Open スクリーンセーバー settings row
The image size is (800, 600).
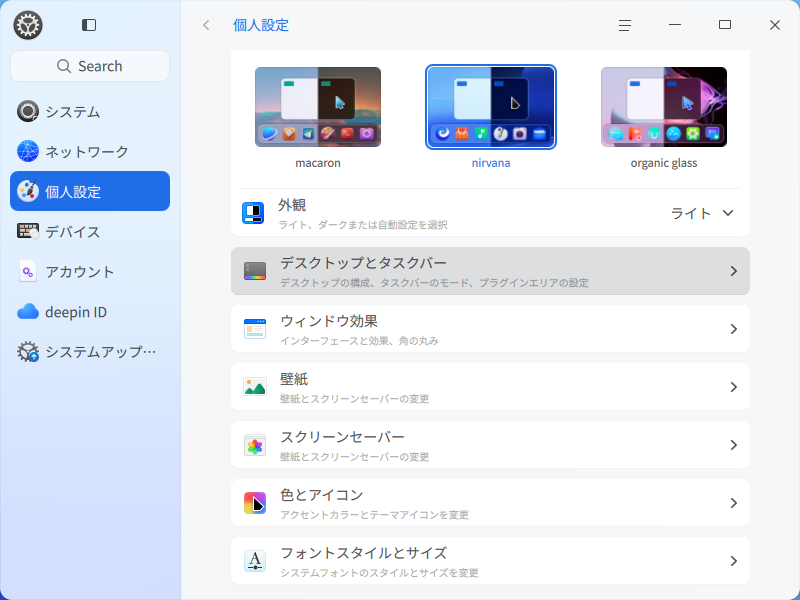[490, 445]
